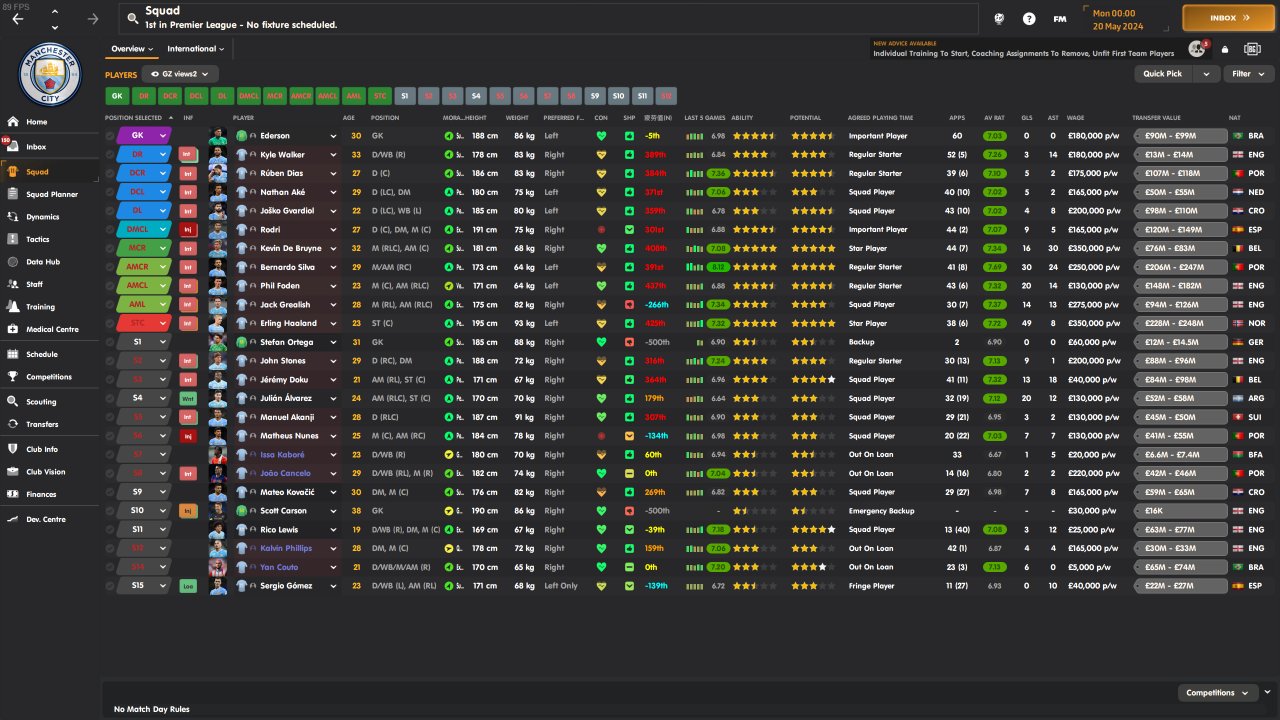The height and width of the screenshot is (720, 1280).
Task: Open Competitions in the sidebar
Action: (50, 377)
